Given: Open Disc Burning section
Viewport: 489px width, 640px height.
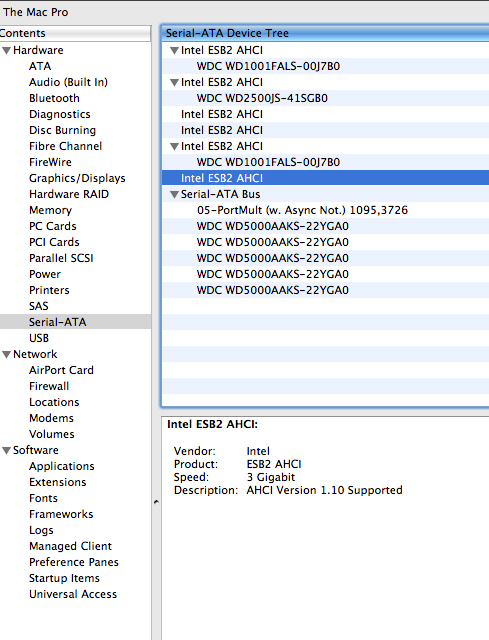Looking at the screenshot, I should point(62,130).
